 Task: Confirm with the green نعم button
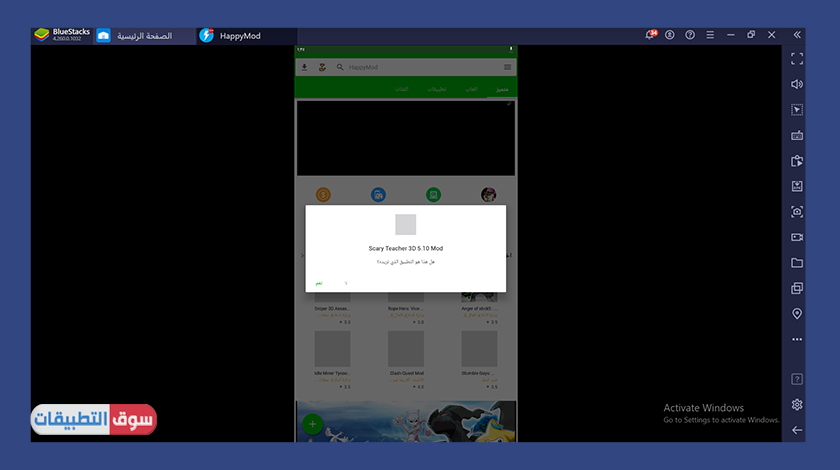coord(319,283)
